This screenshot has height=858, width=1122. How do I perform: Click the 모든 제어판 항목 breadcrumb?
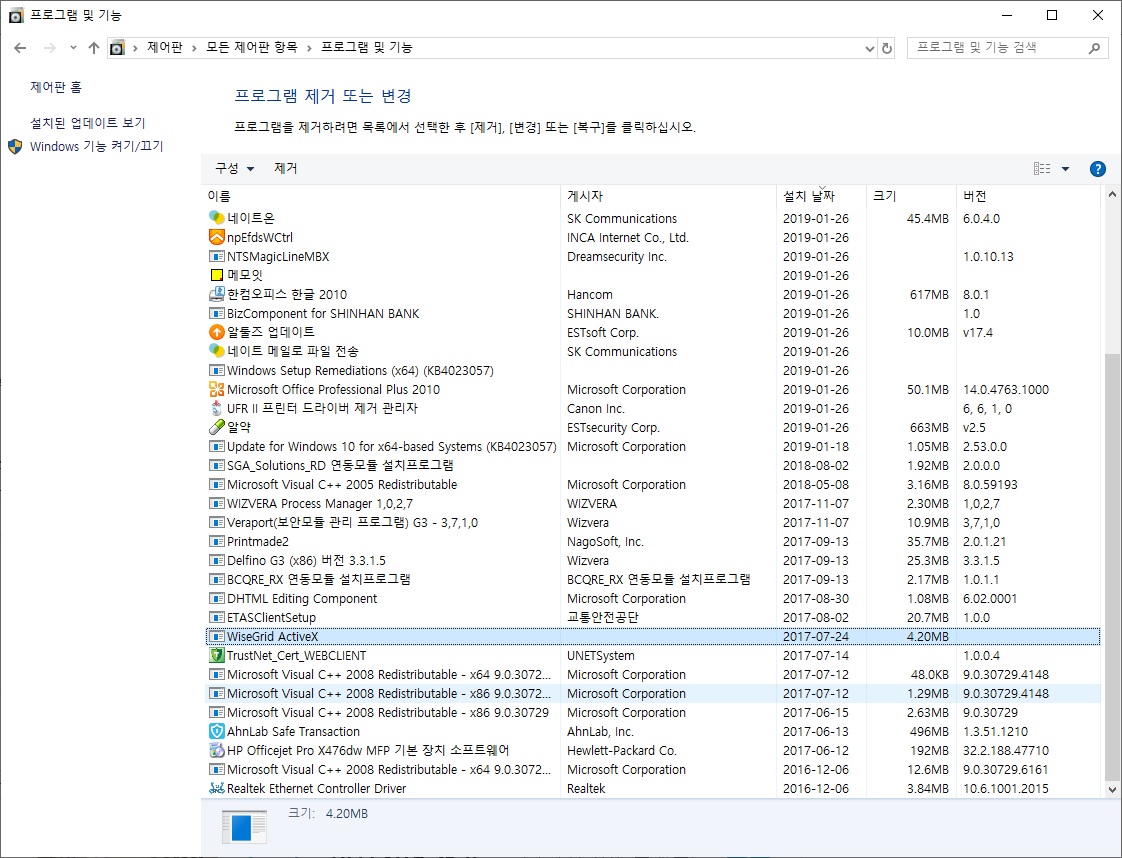(x=251, y=48)
